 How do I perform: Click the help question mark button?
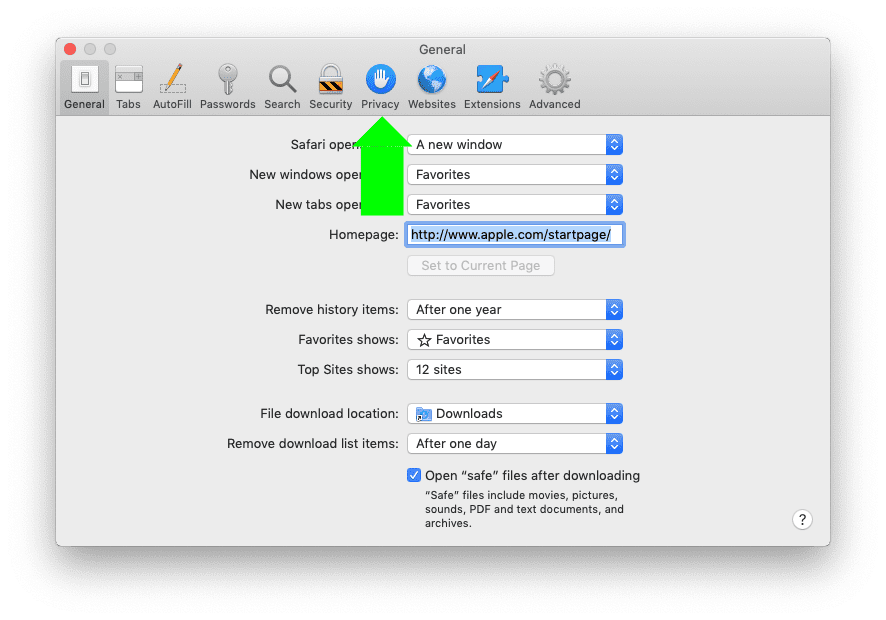coord(802,519)
